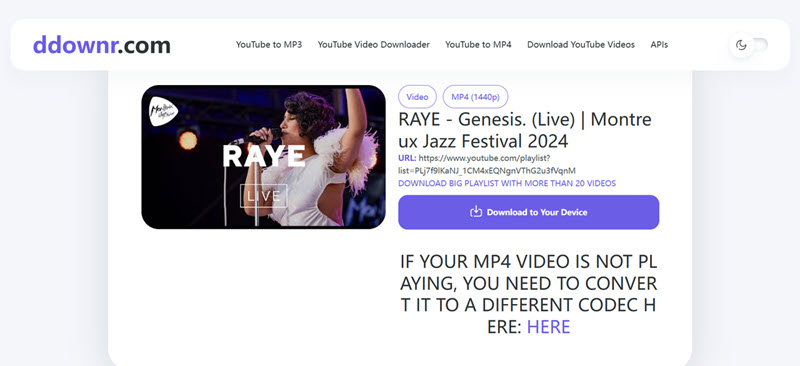The height and width of the screenshot is (366, 800).
Task: Open Download Big Playlist With More Than 20 Videos link
Action: point(507,183)
